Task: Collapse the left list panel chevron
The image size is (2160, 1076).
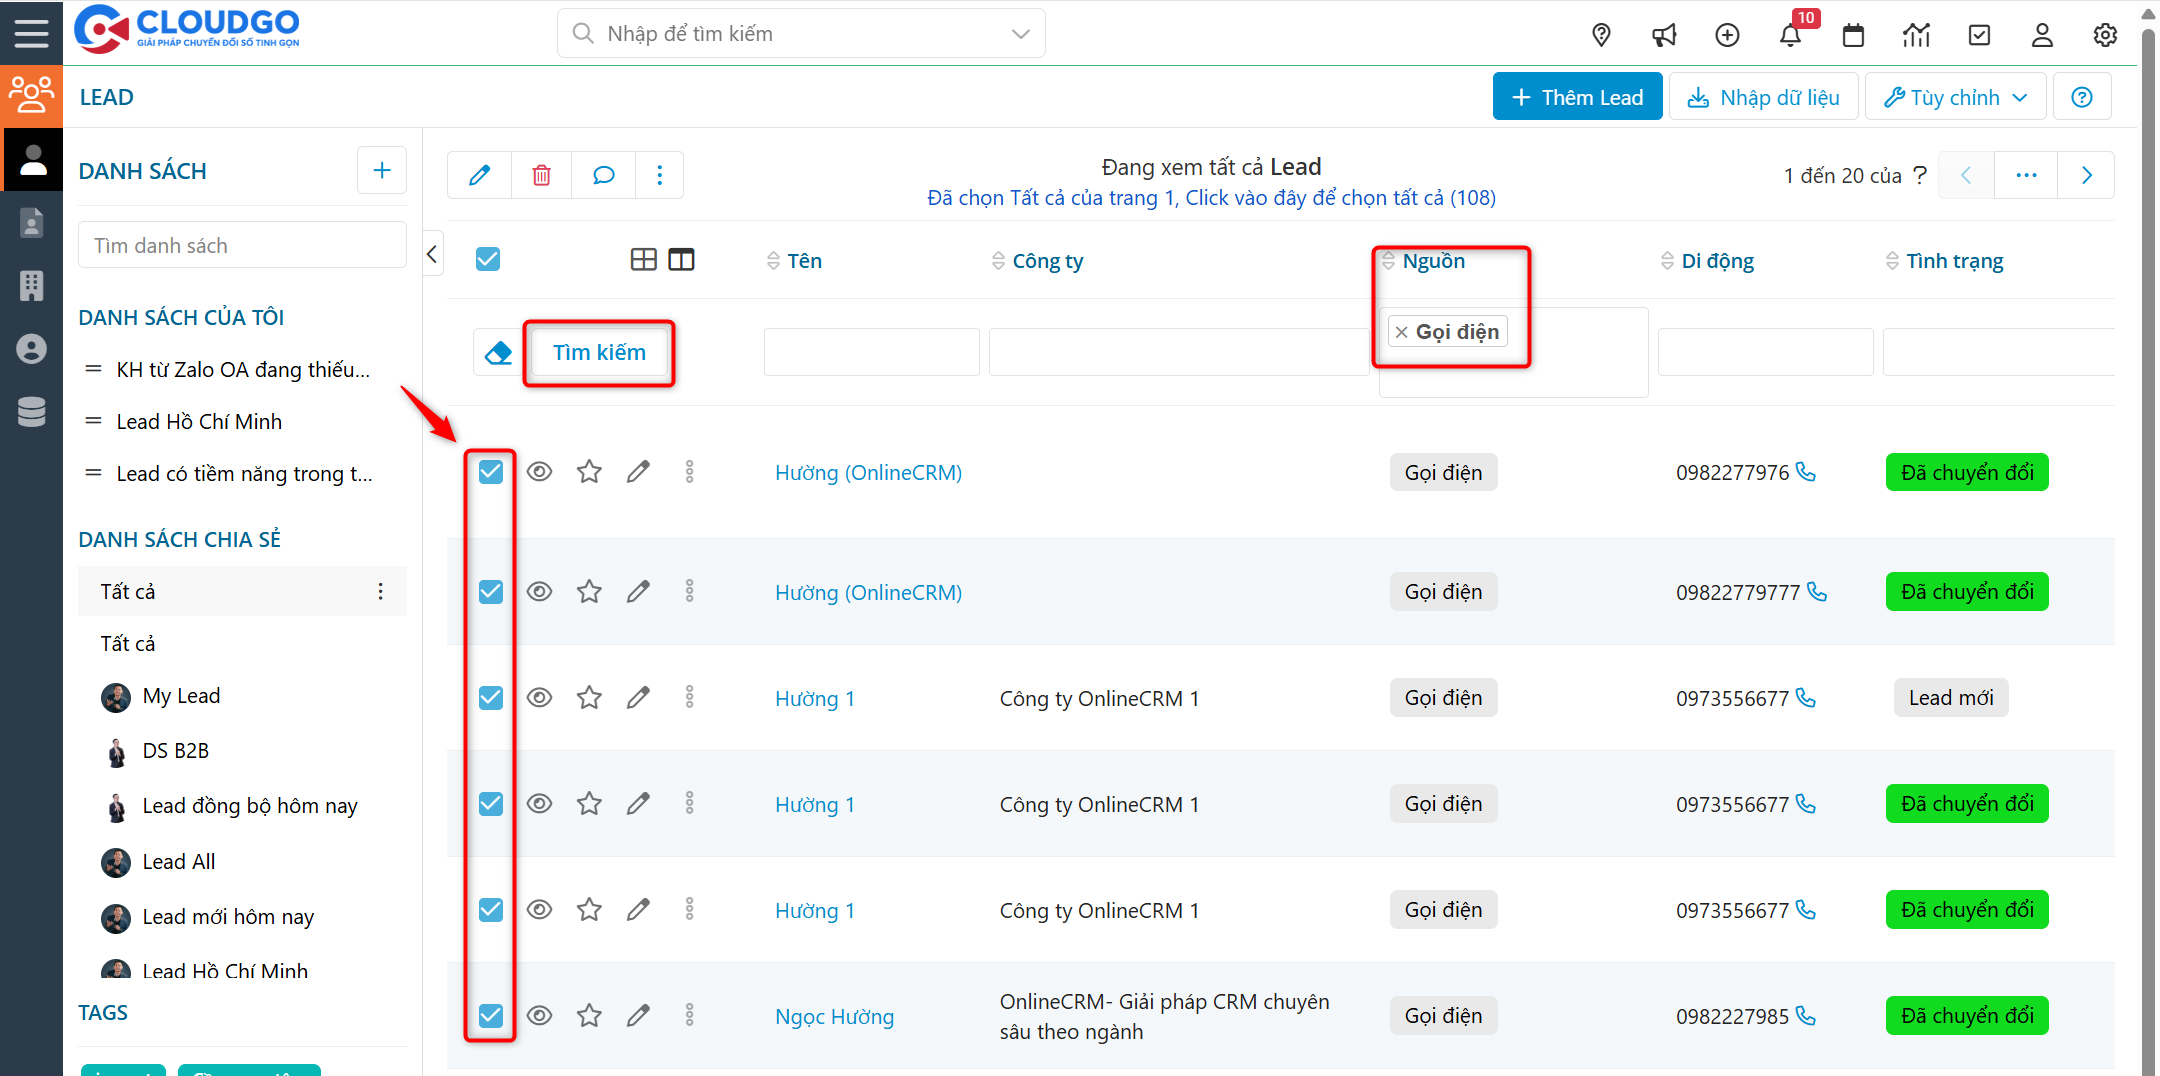Action: pyautogui.click(x=432, y=254)
